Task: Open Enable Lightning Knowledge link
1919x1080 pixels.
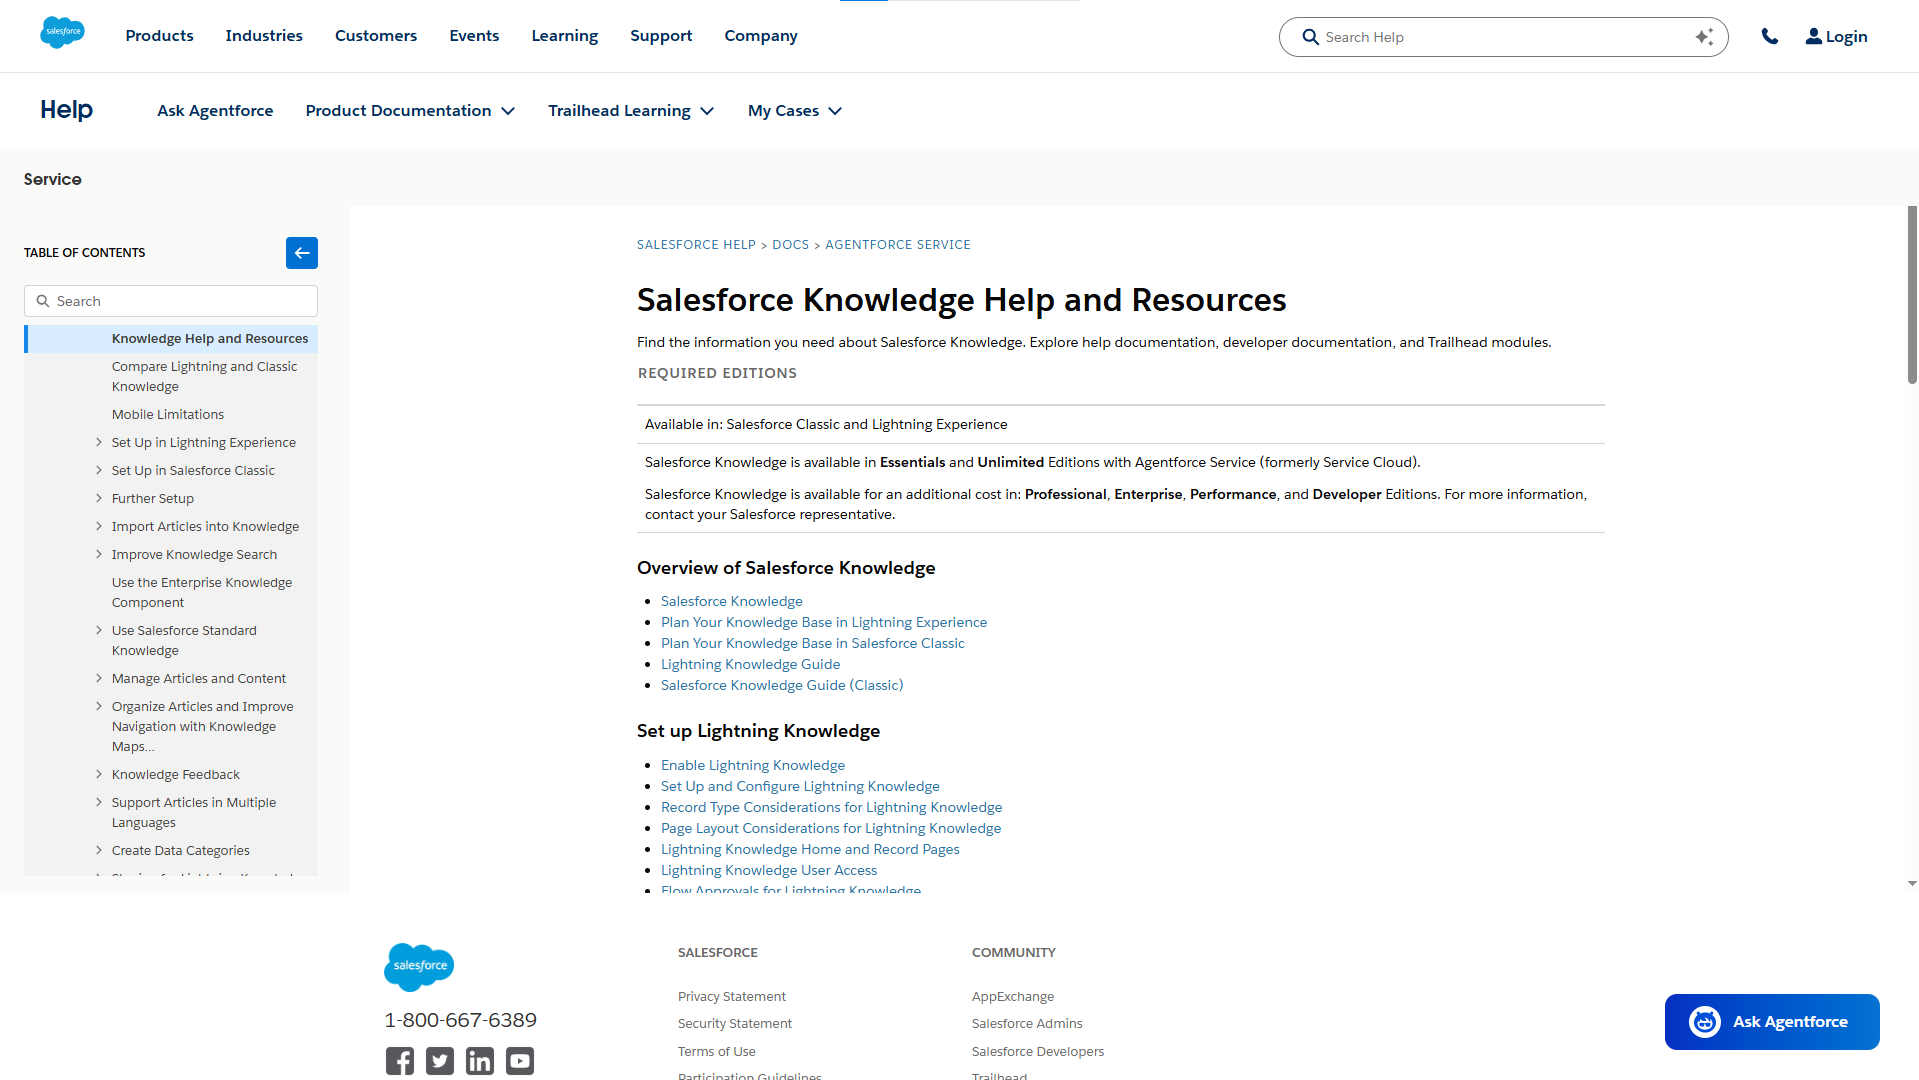Action: [x=753, y=765]
